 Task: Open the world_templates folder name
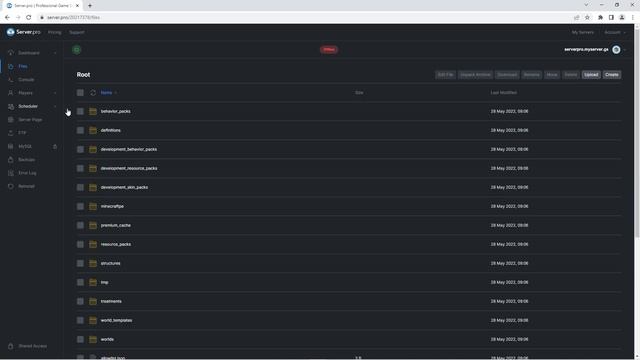point(116,320)
